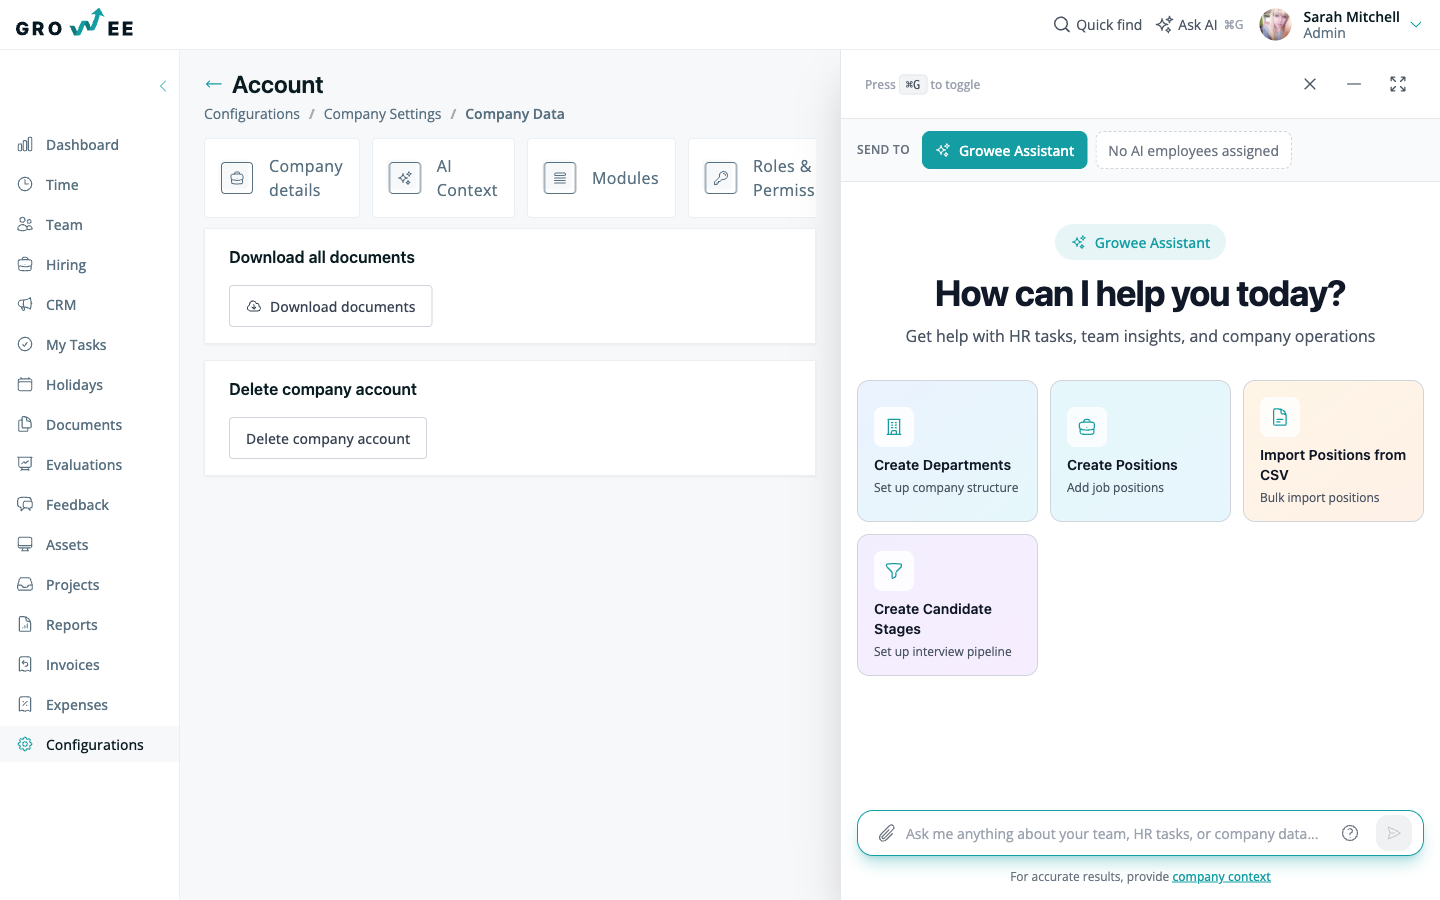Screen dimensions: 1440x900
Task: Click the Growee Assistant badge above the heading
Action: click(x=1140, y=242)
